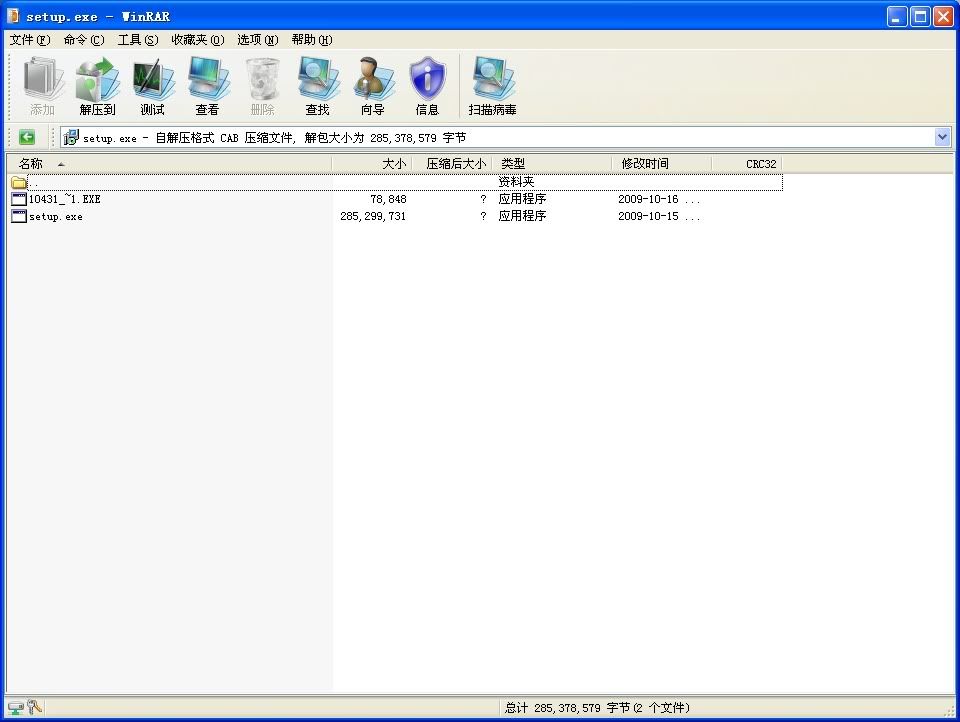This screenshot has width=960, height=722.
Task: Click the setup.exe file icon in list
Action: tap(19, 216)
